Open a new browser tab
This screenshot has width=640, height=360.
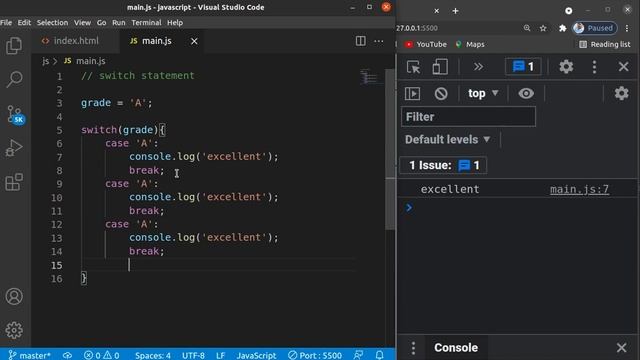(x=456, y=11)
